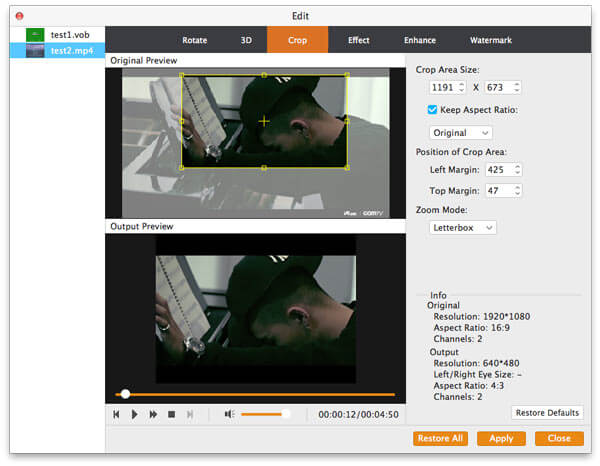Click the crop height stepper arrows
600x466 pixels.
[517, 87]
